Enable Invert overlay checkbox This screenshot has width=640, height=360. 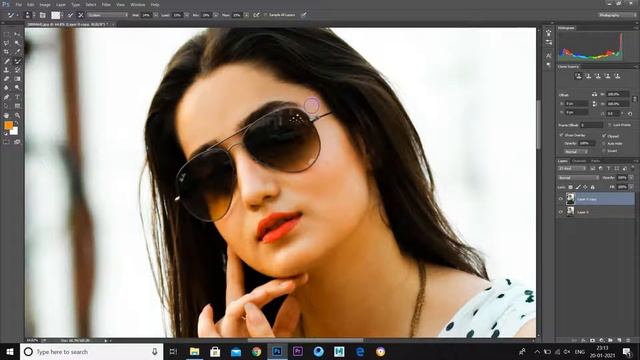click(604, 151)
